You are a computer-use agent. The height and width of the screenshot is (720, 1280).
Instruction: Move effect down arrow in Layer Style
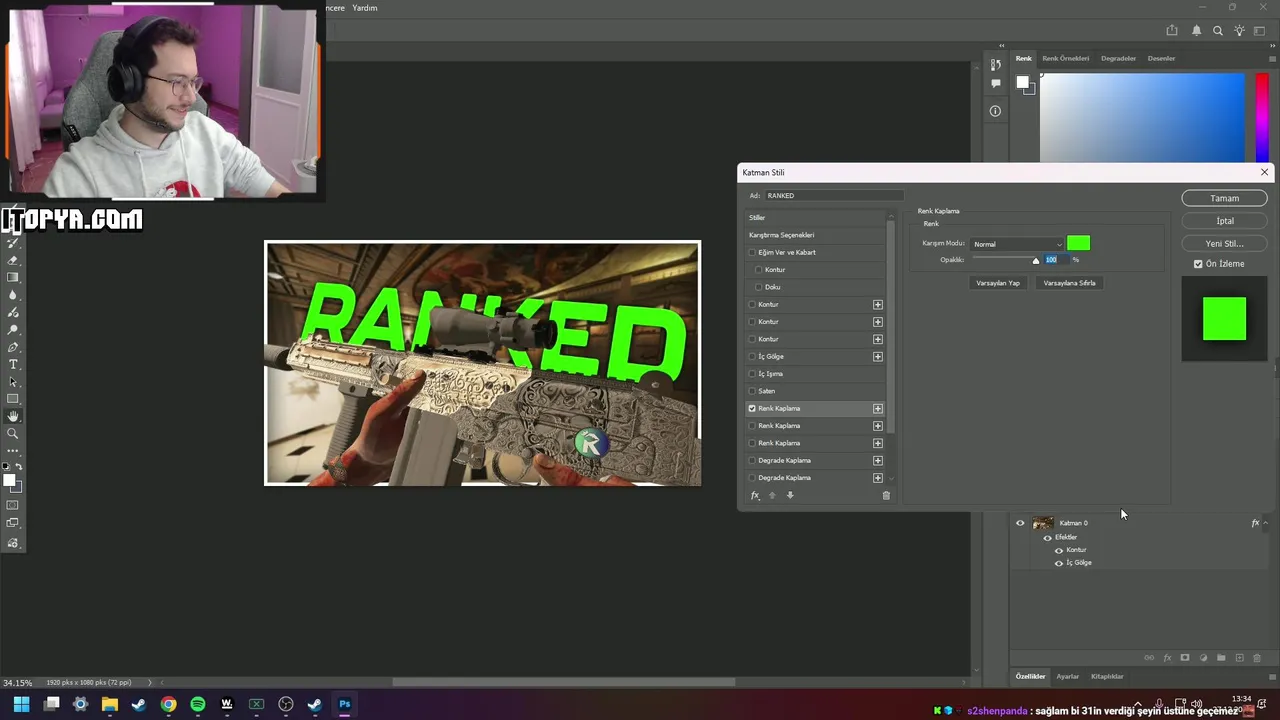click(790, 495)
